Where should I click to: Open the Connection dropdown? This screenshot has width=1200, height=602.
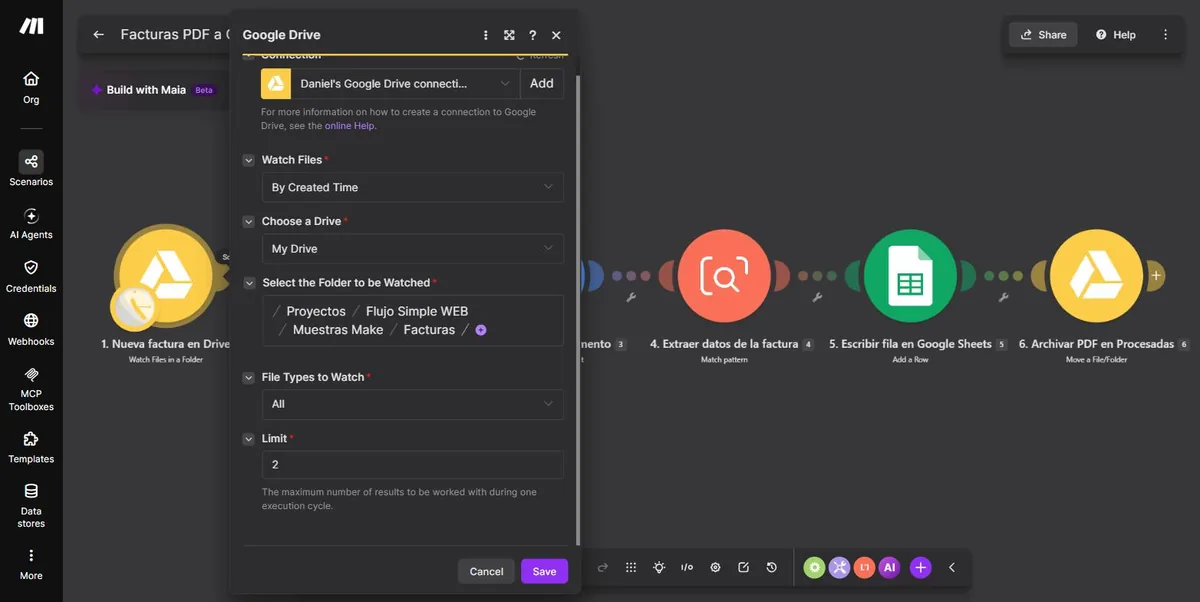[x=390, y=84]
